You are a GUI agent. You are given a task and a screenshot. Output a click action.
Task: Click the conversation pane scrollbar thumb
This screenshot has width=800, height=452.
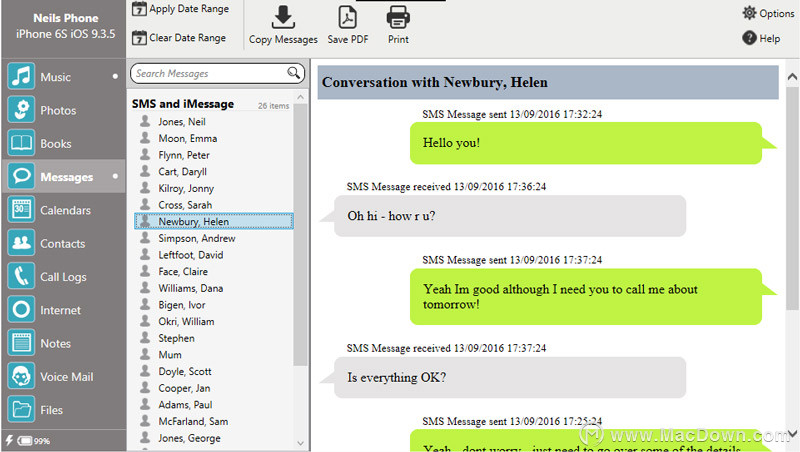click(x=792, y=198)
